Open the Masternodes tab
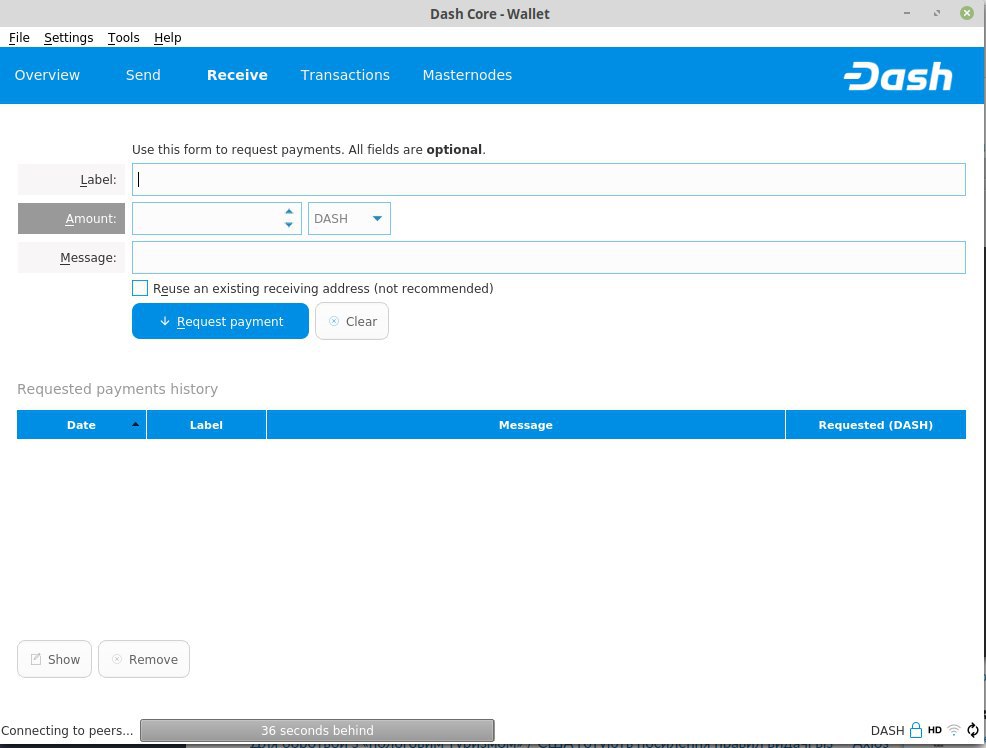Image resolution: width=986 pixels, height=748 pixels. pyautogui.click(x=467, y=75)
